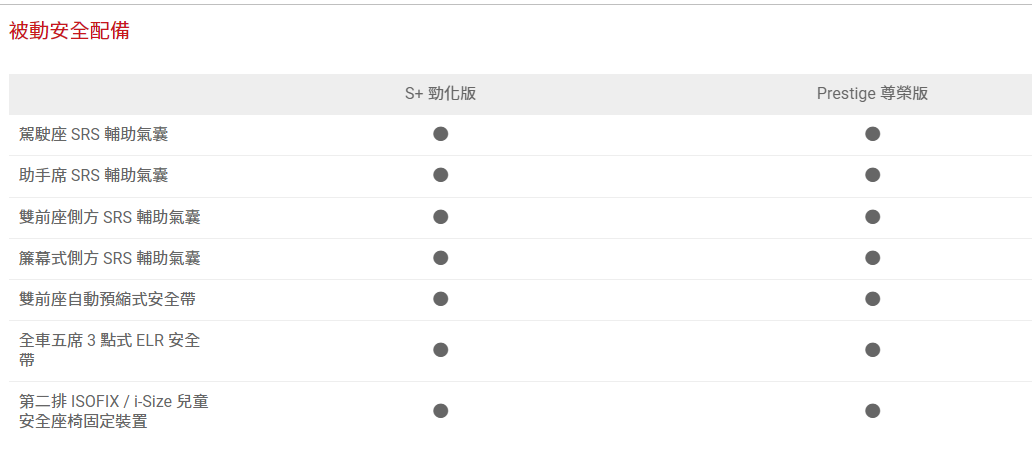Click the 第二排 ISOFIX / i-Size label
The width and height of the screenshot is (1032, 454).
(114, 411)
